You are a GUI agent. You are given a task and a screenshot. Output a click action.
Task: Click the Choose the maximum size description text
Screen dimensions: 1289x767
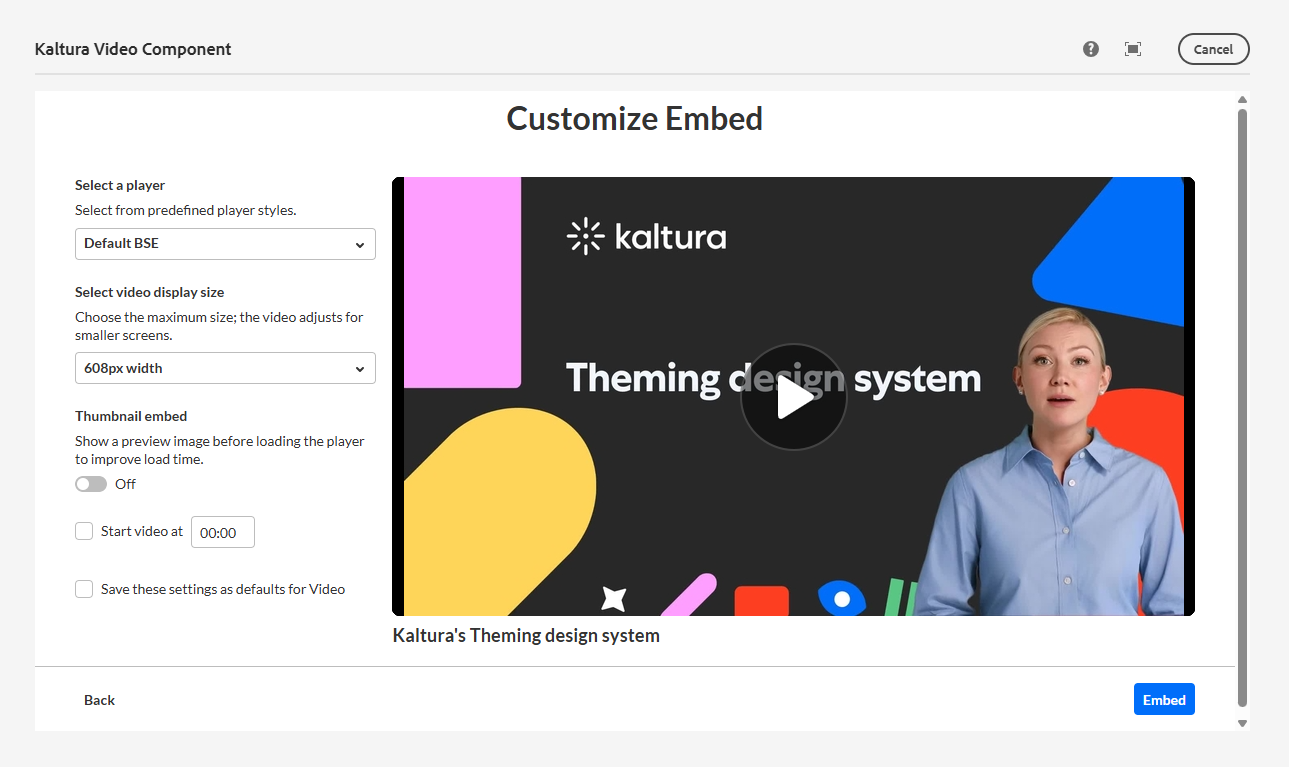pyautogui.click(x=220, y=326)
